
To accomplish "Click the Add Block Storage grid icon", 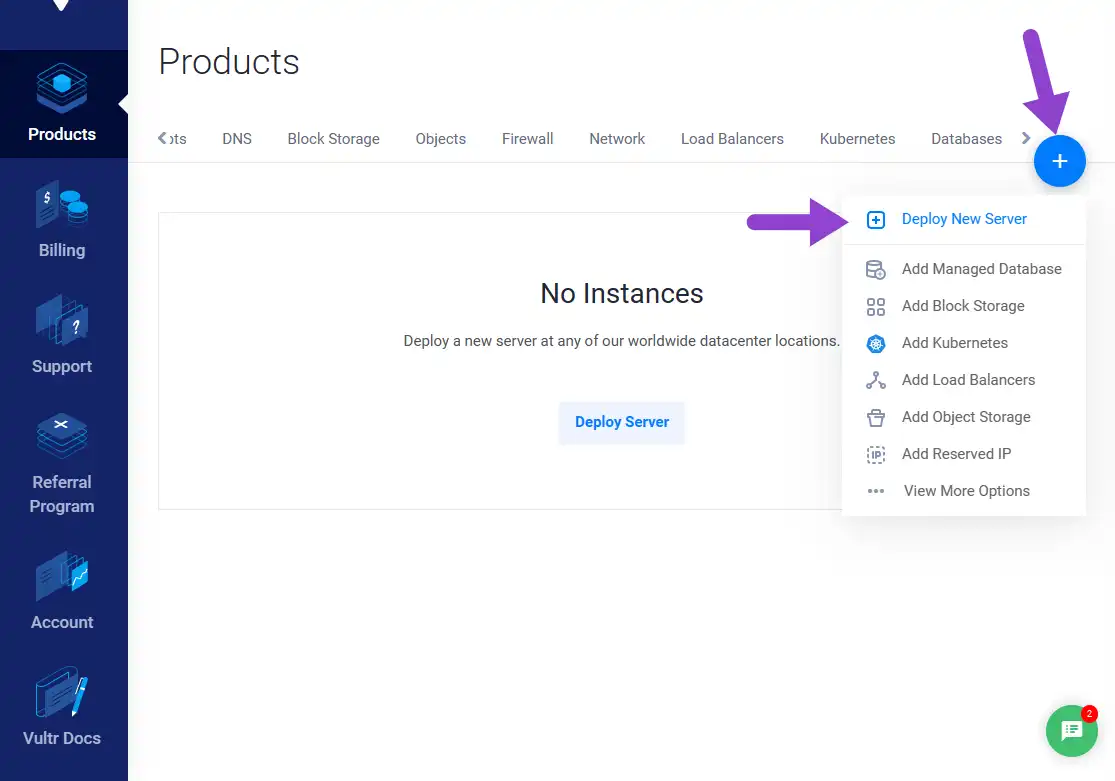I will coord(875,307).
